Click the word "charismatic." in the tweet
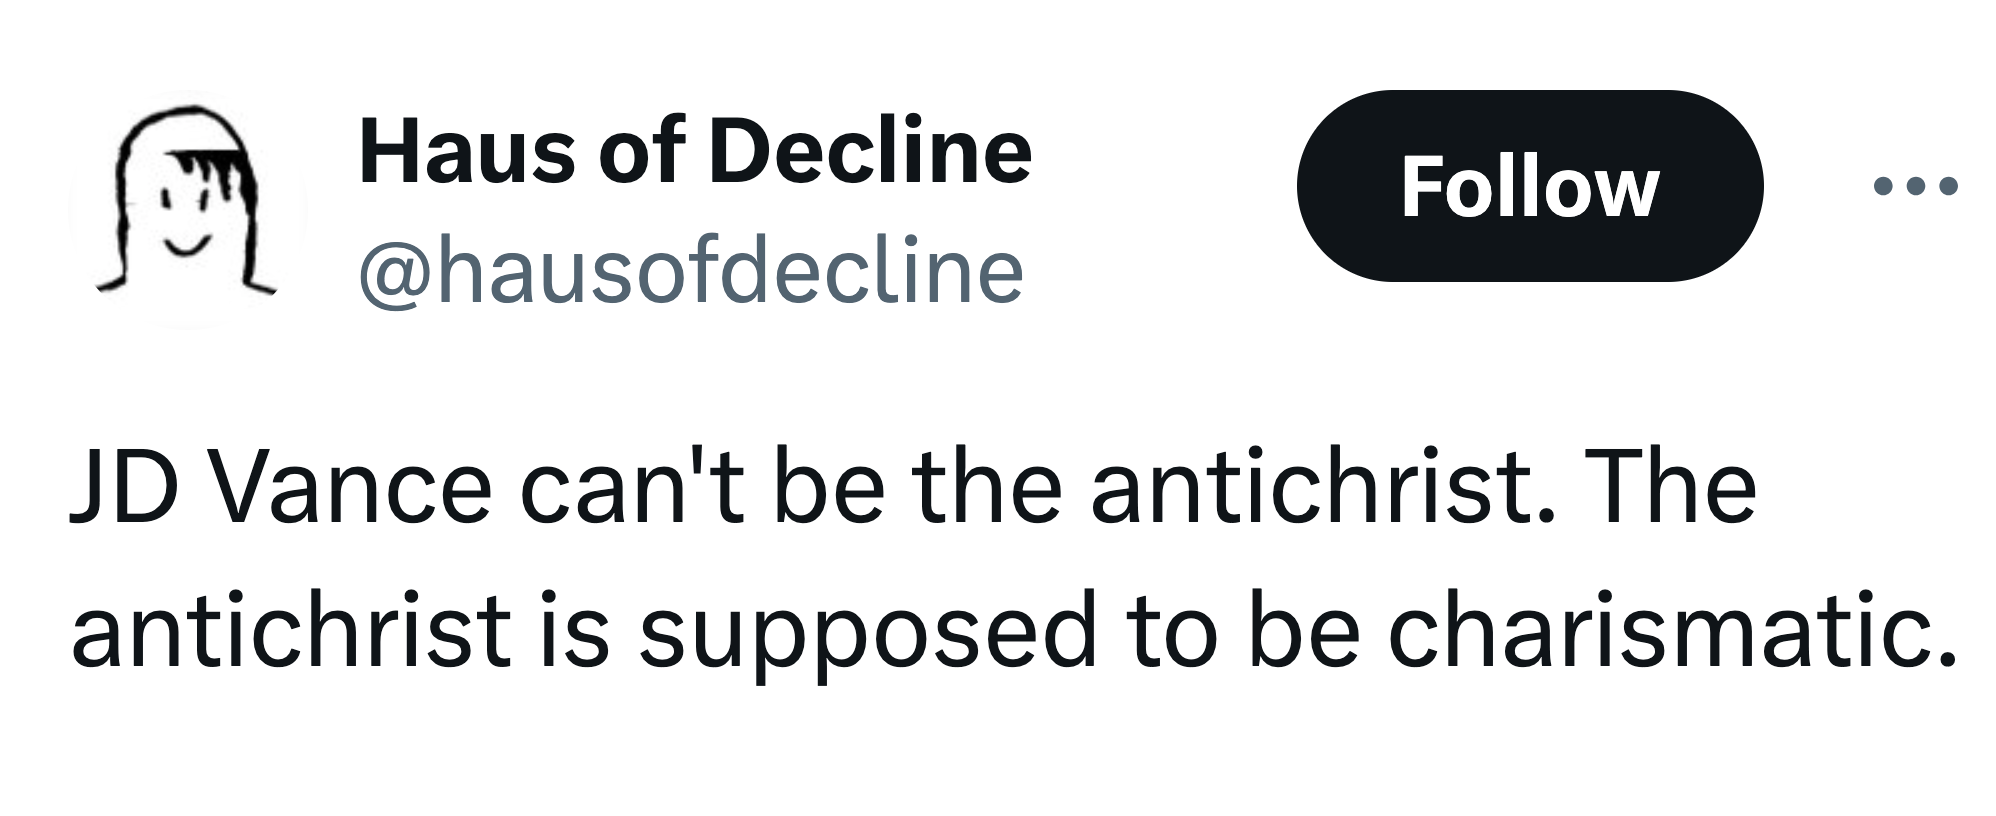 (1672, 631)
